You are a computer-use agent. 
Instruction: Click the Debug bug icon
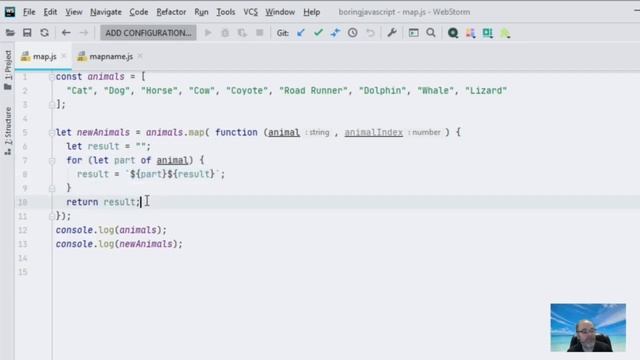(225, 33)
